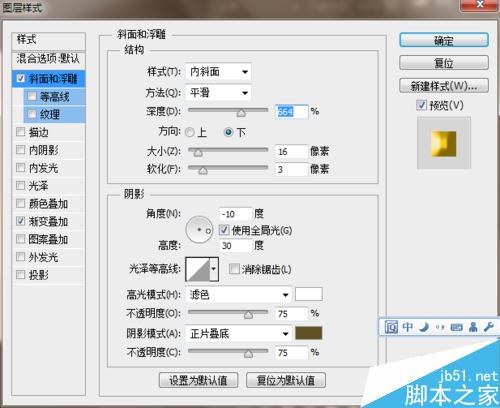
Task: Enable 消除锯齿 checkbox
Action: (x=234, y=269)
